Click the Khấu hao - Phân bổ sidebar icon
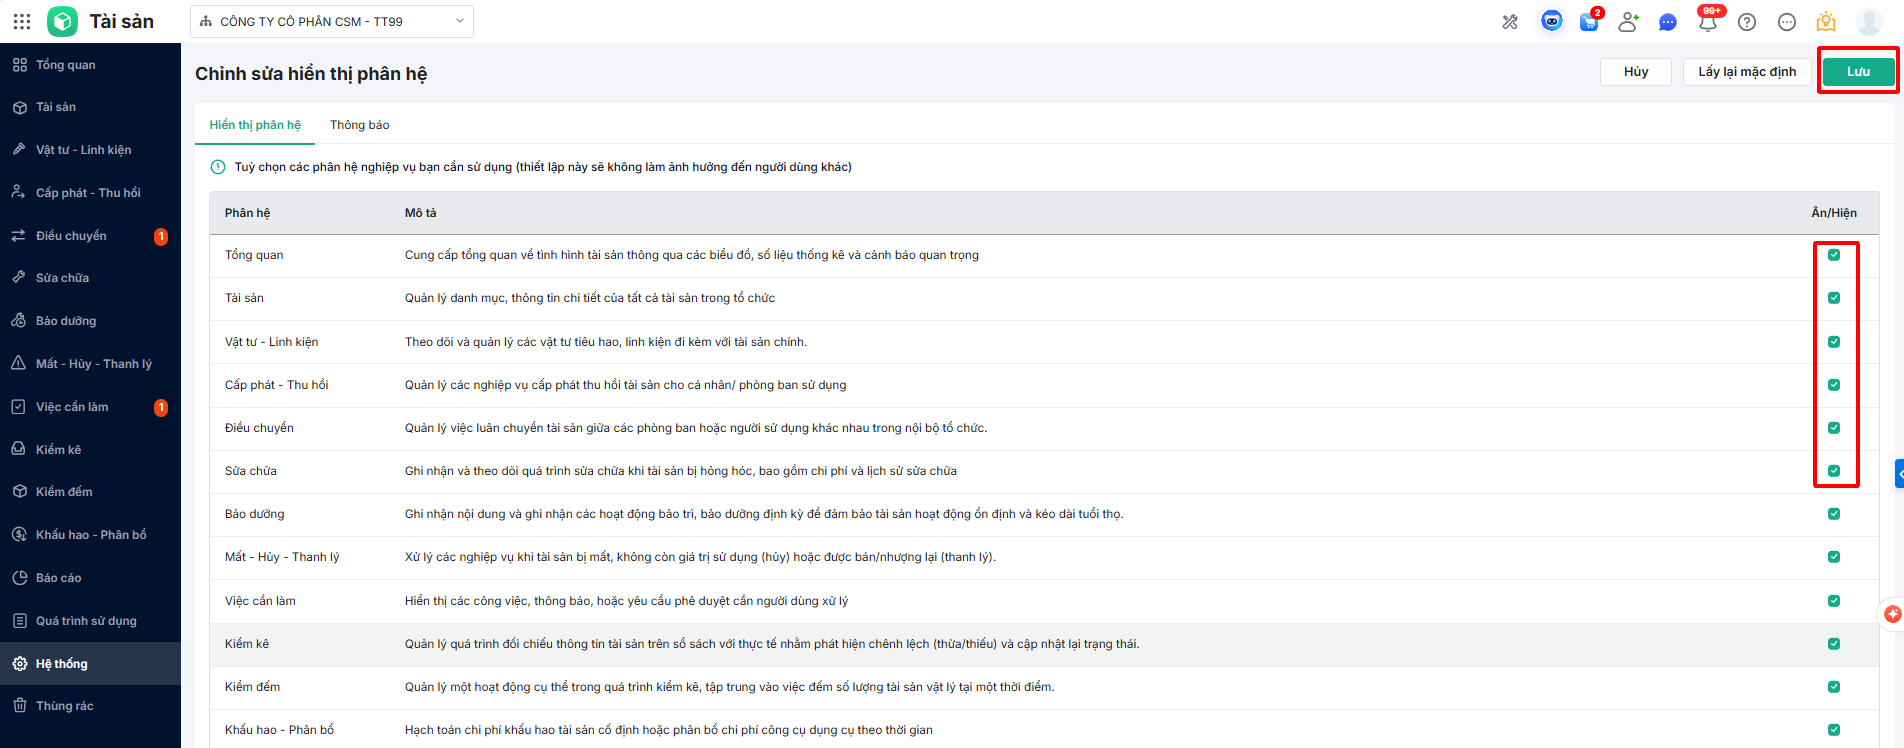Screen dimensions: 1904x748 pyautogui.click(x=19, y=535)
